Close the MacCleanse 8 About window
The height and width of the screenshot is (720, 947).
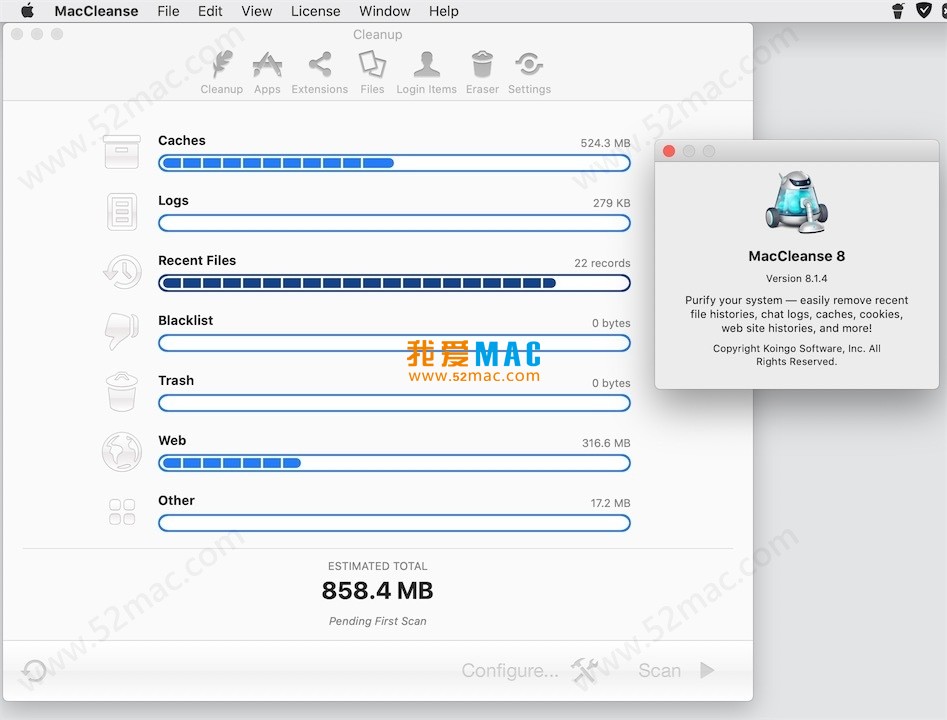669,151
